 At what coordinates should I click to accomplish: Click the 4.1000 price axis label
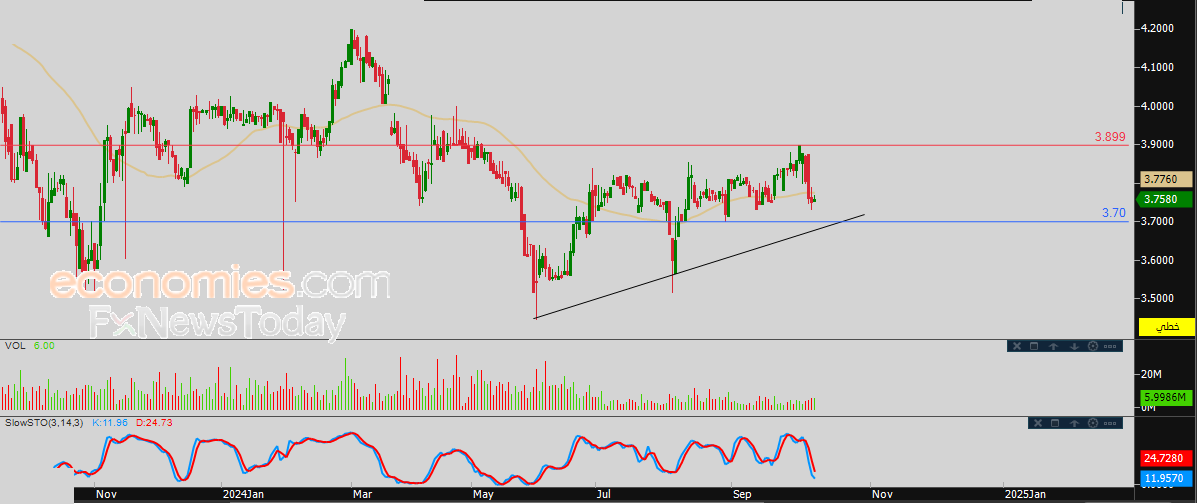pos(1157,67)
